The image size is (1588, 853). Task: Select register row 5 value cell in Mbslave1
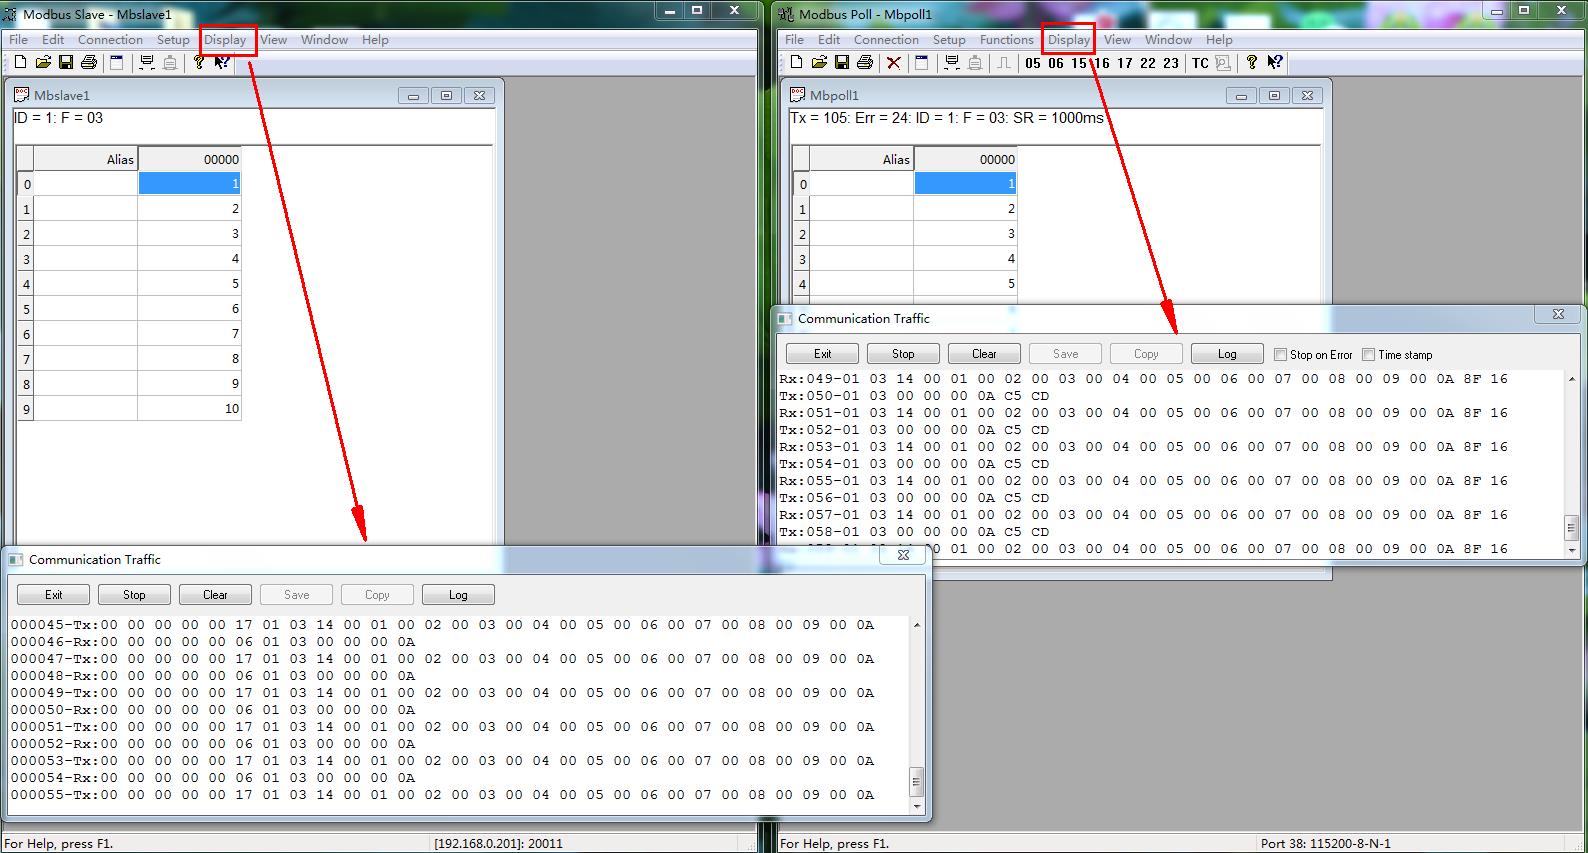click(189, 309)
